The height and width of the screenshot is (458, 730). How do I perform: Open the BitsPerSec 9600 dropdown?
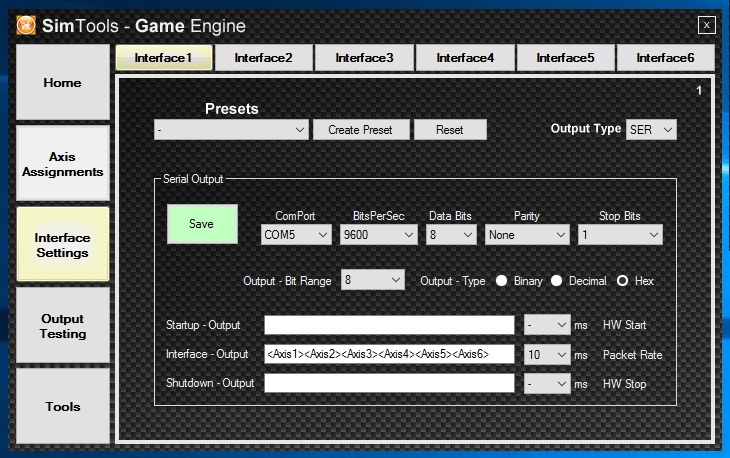(379, 235)
